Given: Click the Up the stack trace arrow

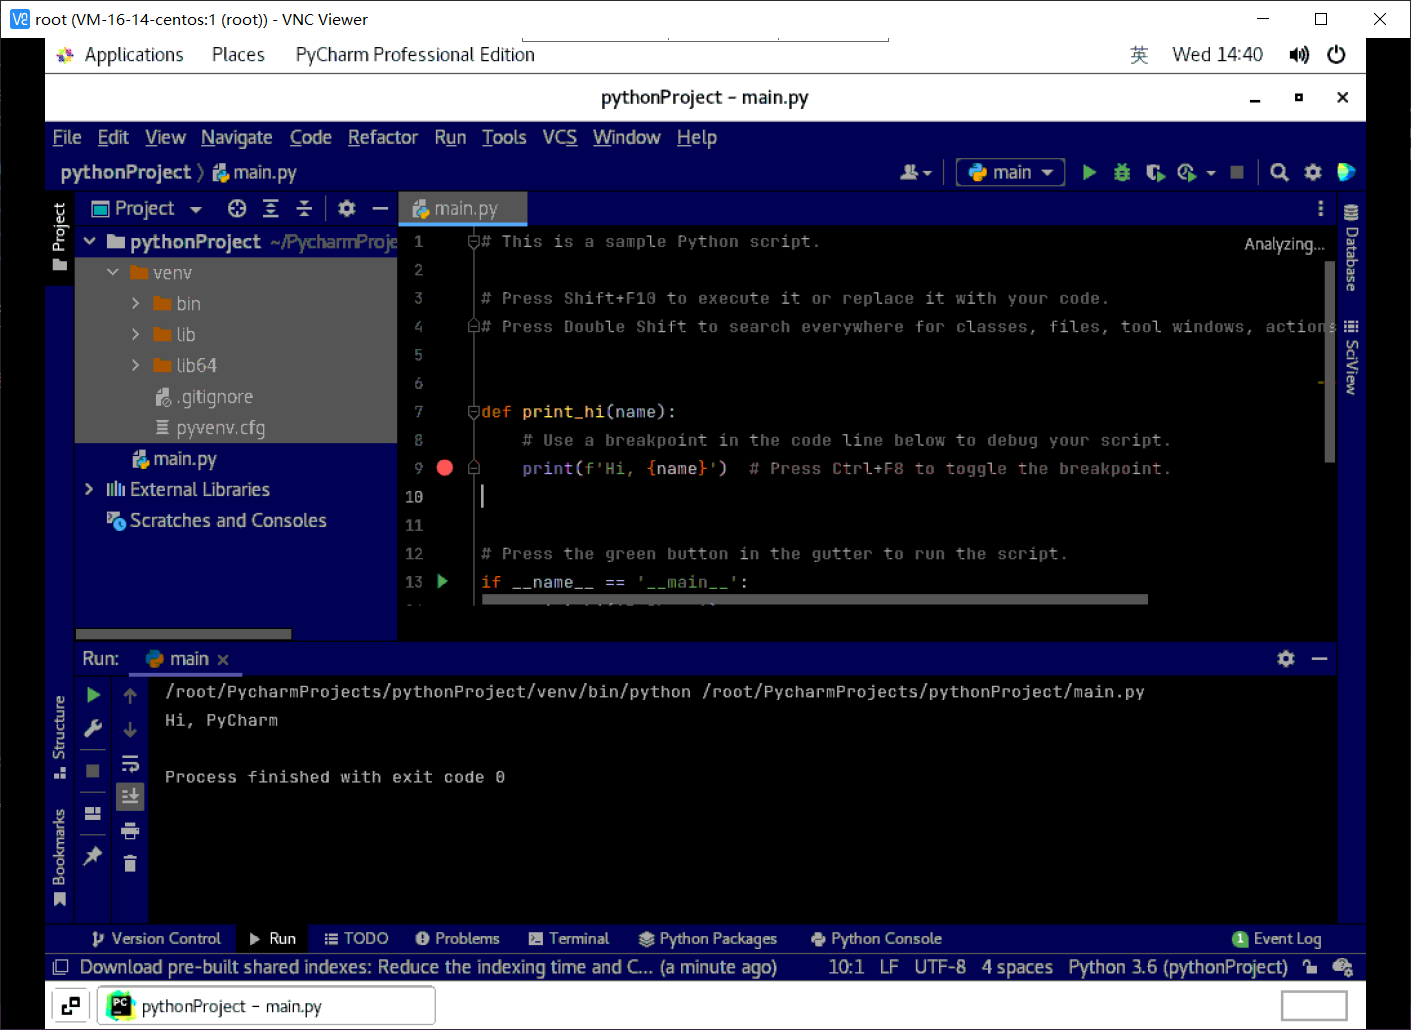Looking at the screenshot, I should tap(130, 695).
